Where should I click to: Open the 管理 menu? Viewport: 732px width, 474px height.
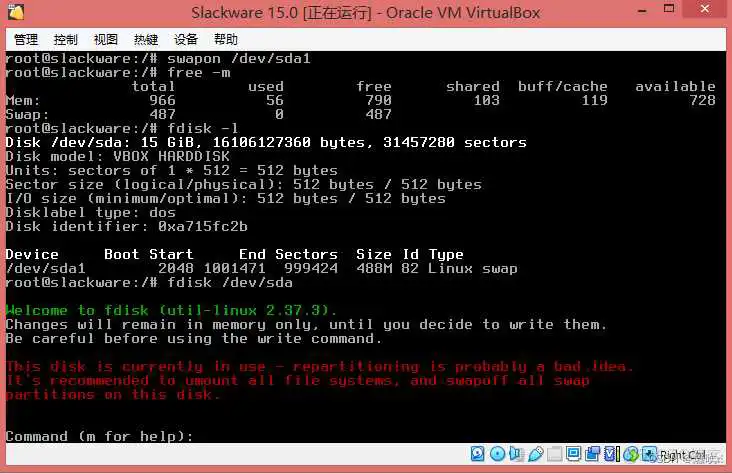26,39
